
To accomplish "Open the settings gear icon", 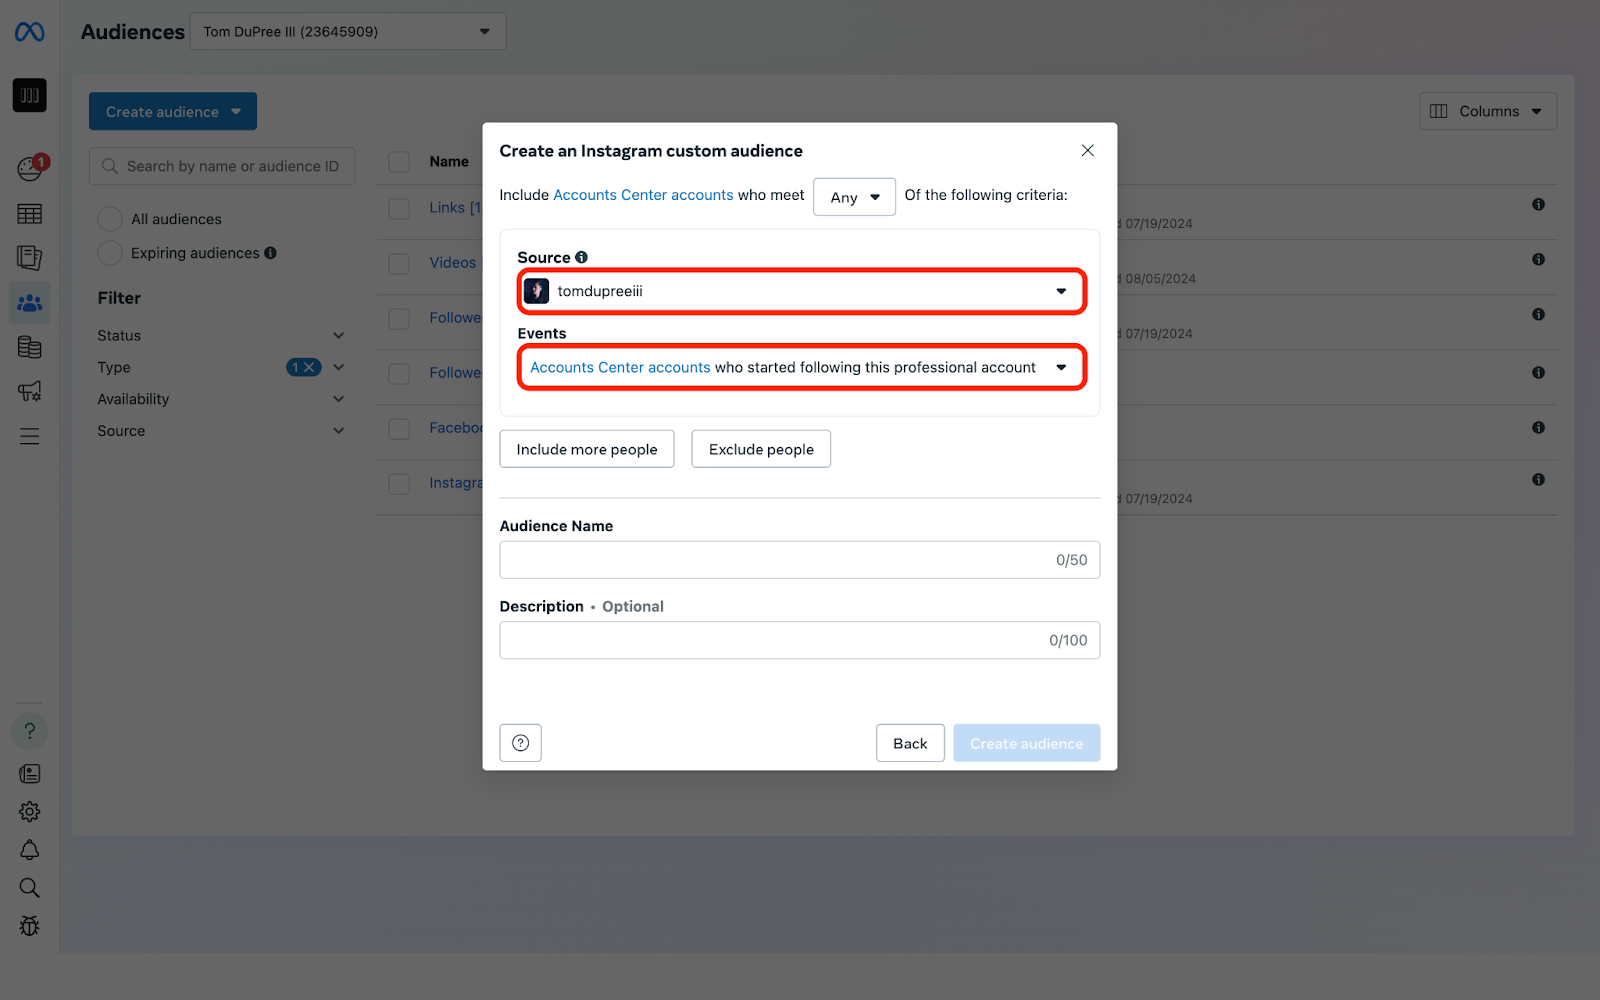I will click(x=29, y=811).
